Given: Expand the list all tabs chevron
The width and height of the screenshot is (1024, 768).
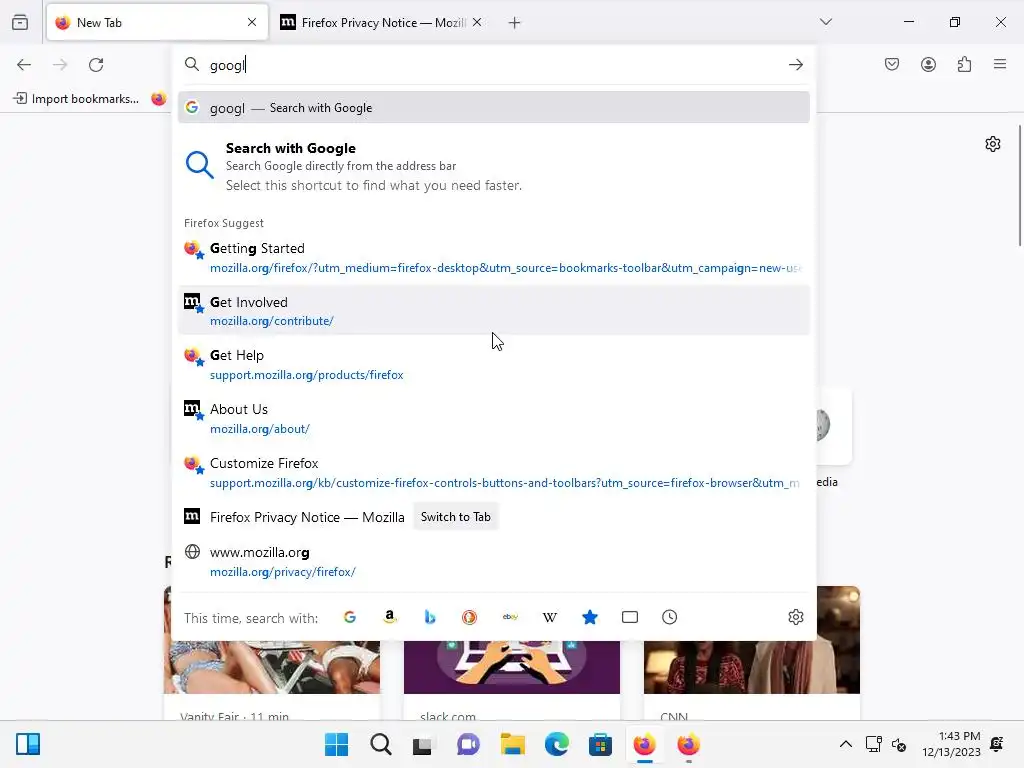Looking at the screenshot, I should pyautogui.click(x=826, y=22).
